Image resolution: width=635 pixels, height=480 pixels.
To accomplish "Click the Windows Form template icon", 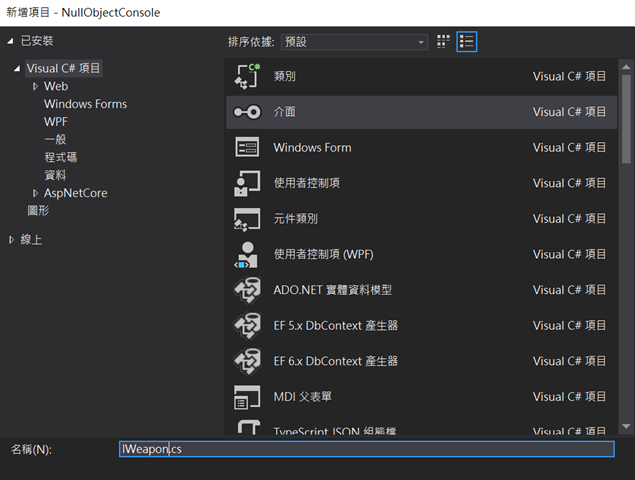I will 247,147.
